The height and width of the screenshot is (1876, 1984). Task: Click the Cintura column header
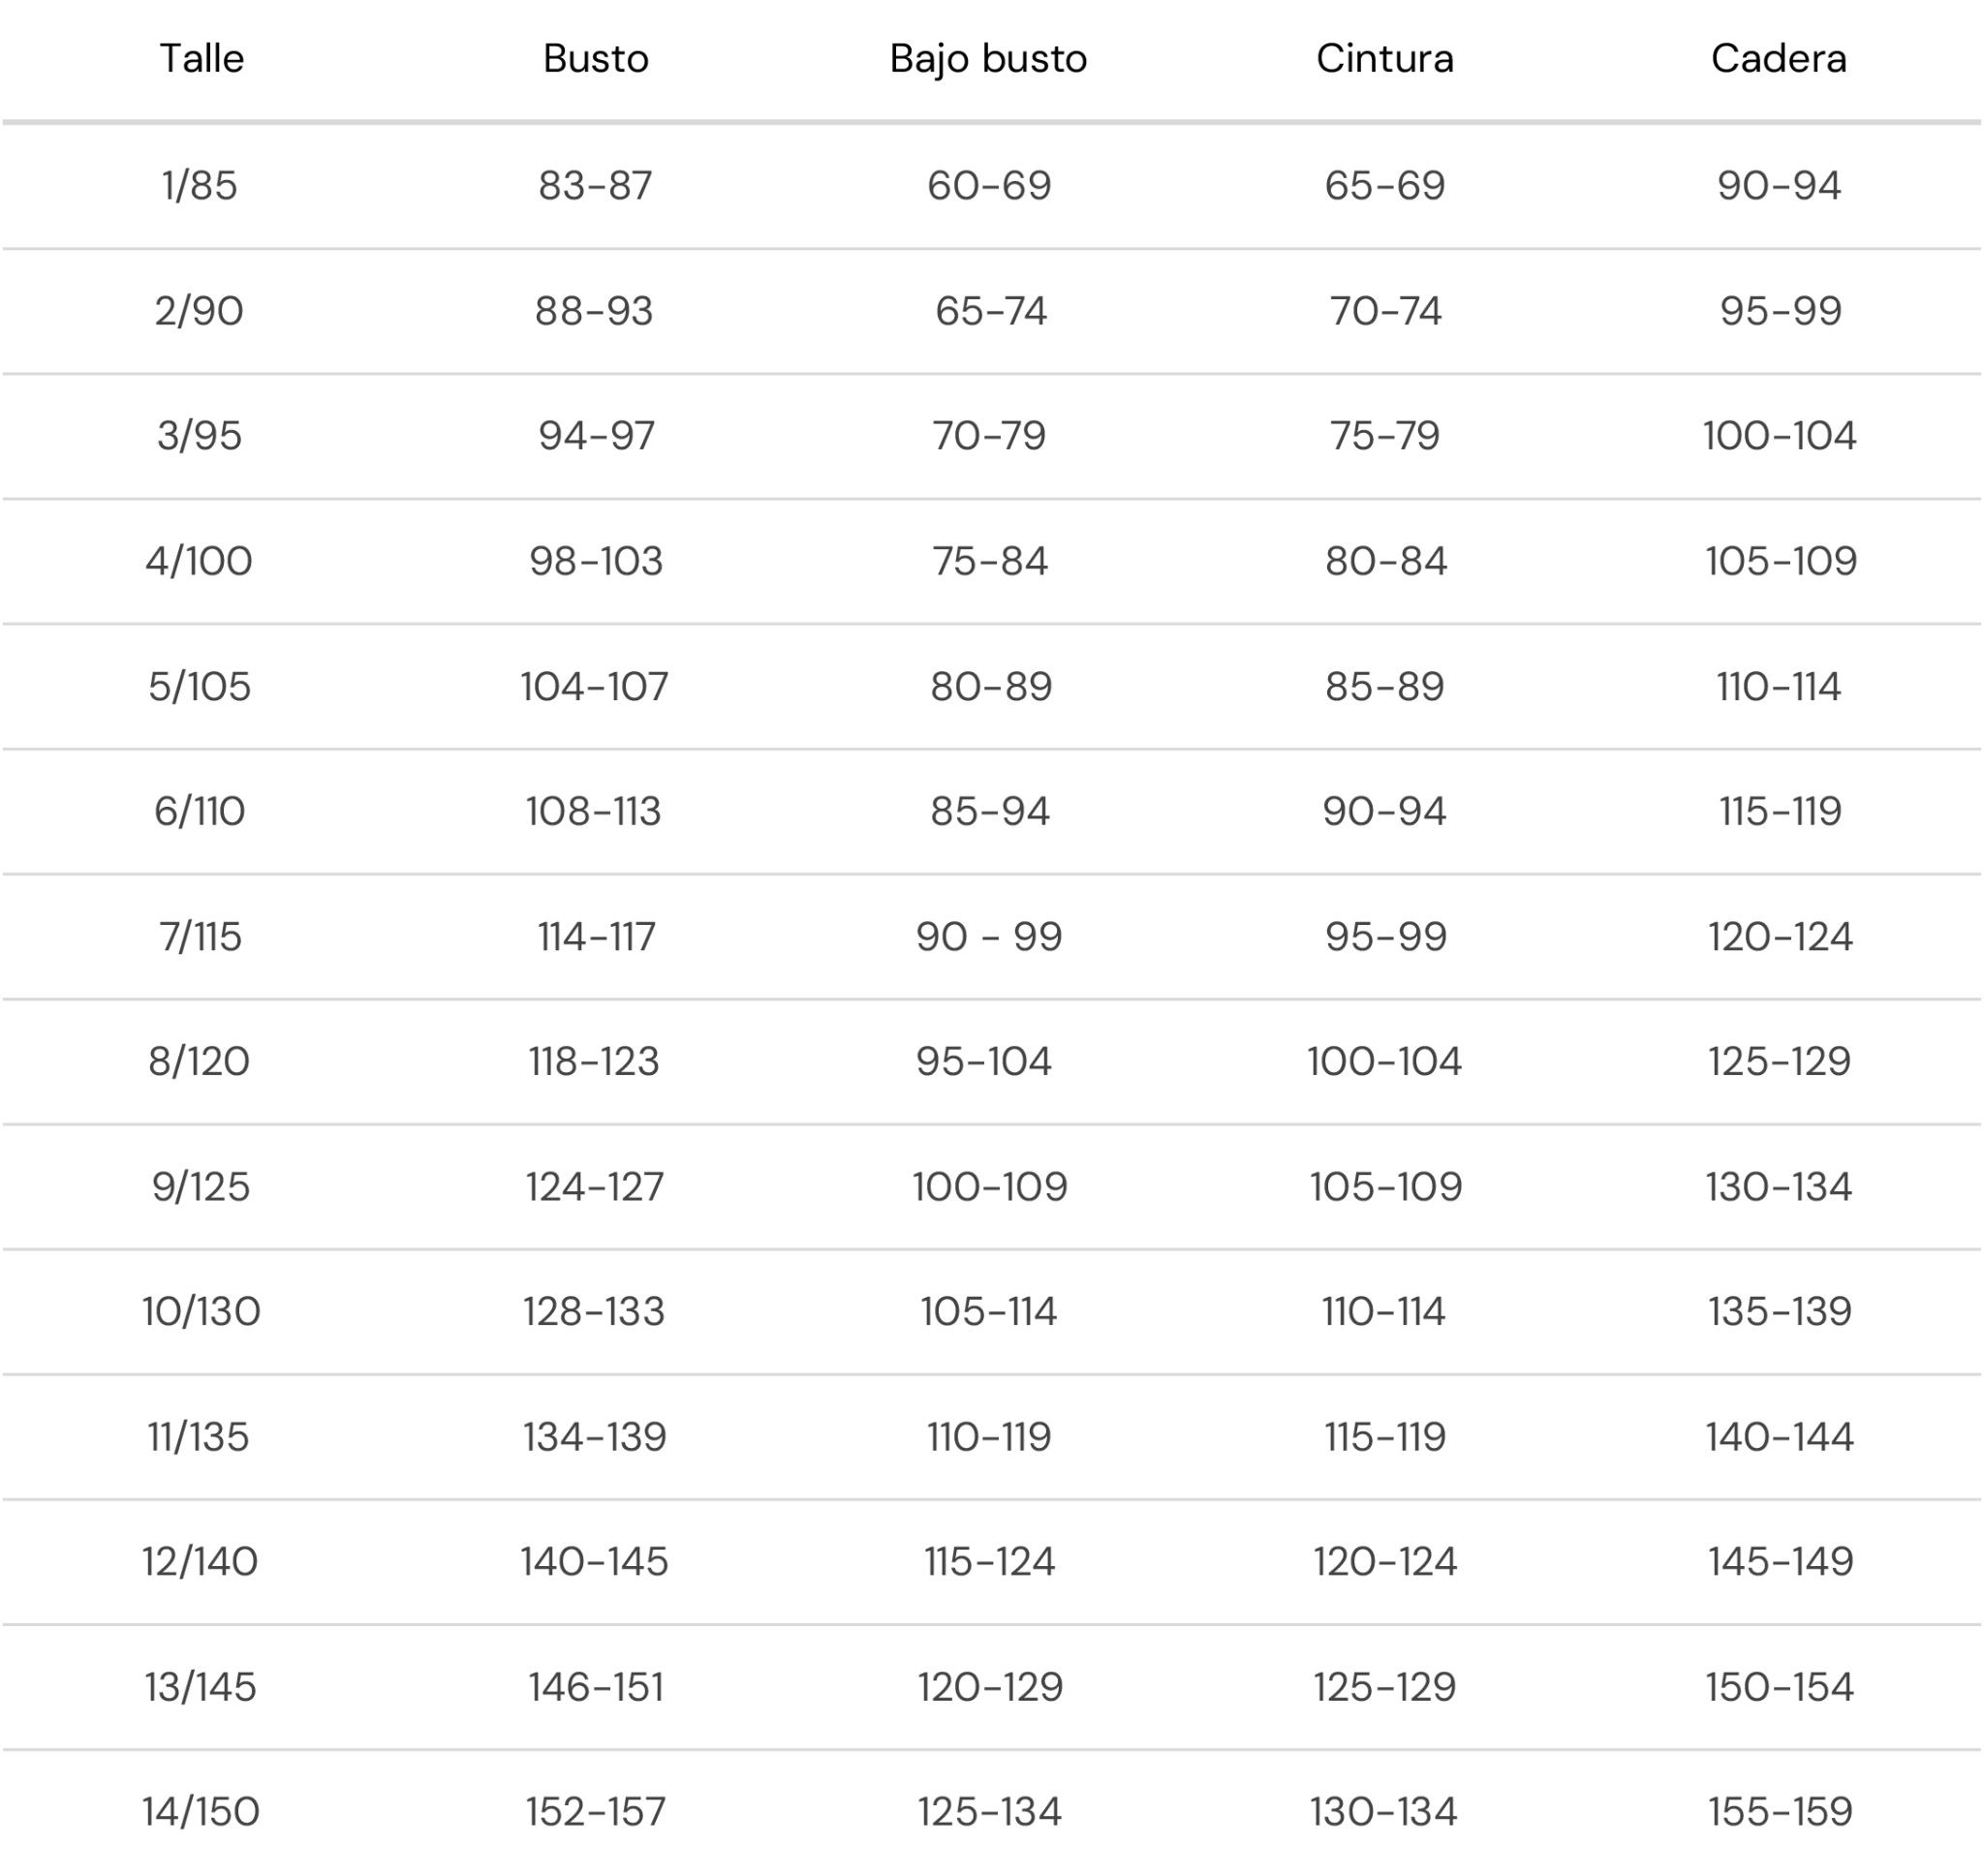[1385, 59]
